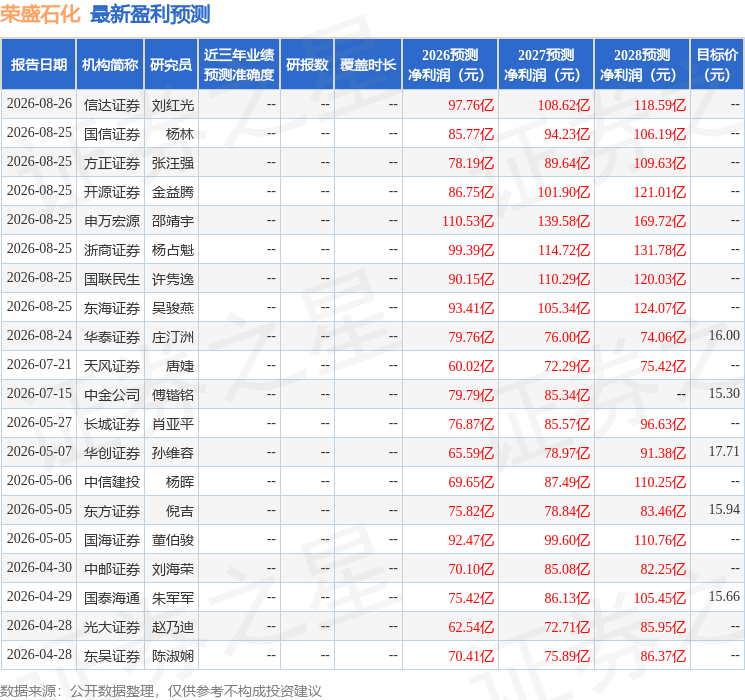This screenshot has width=745, height=700.
Task: Click 东吴证券 institution cell
Action: tap(112, 656)
